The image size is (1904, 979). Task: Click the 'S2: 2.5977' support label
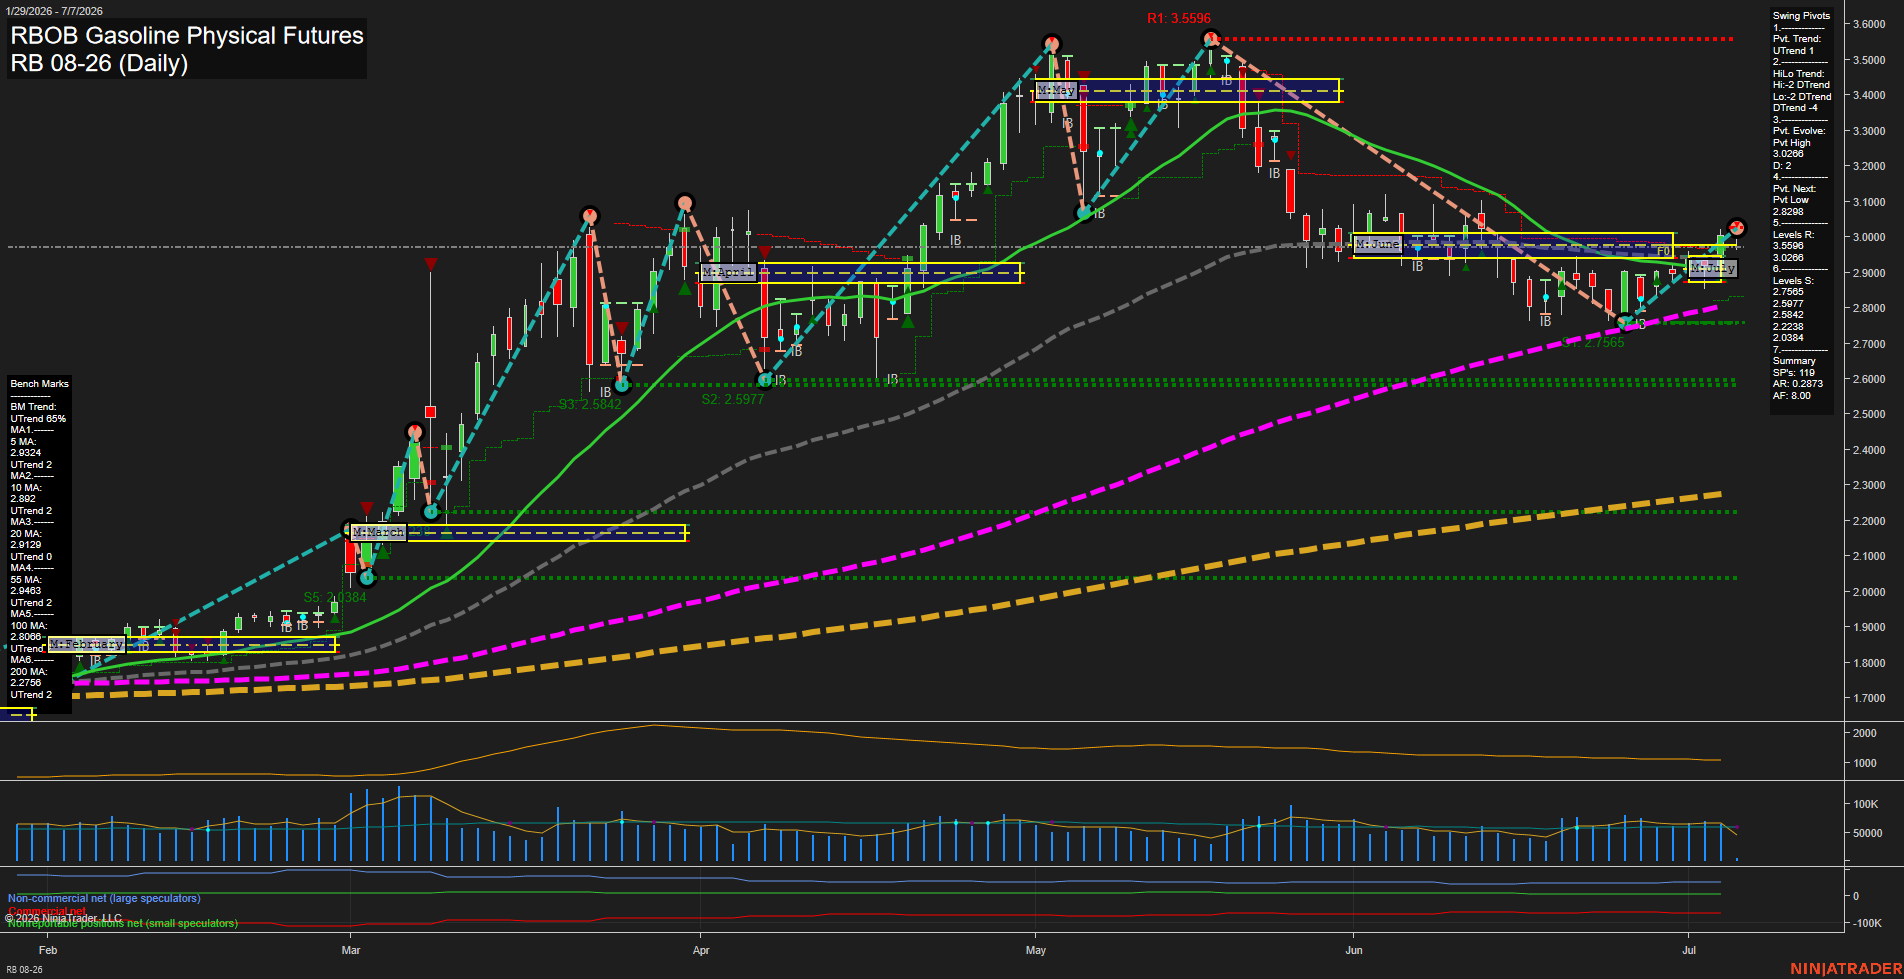pyautogui.click(x=732, y=399)
